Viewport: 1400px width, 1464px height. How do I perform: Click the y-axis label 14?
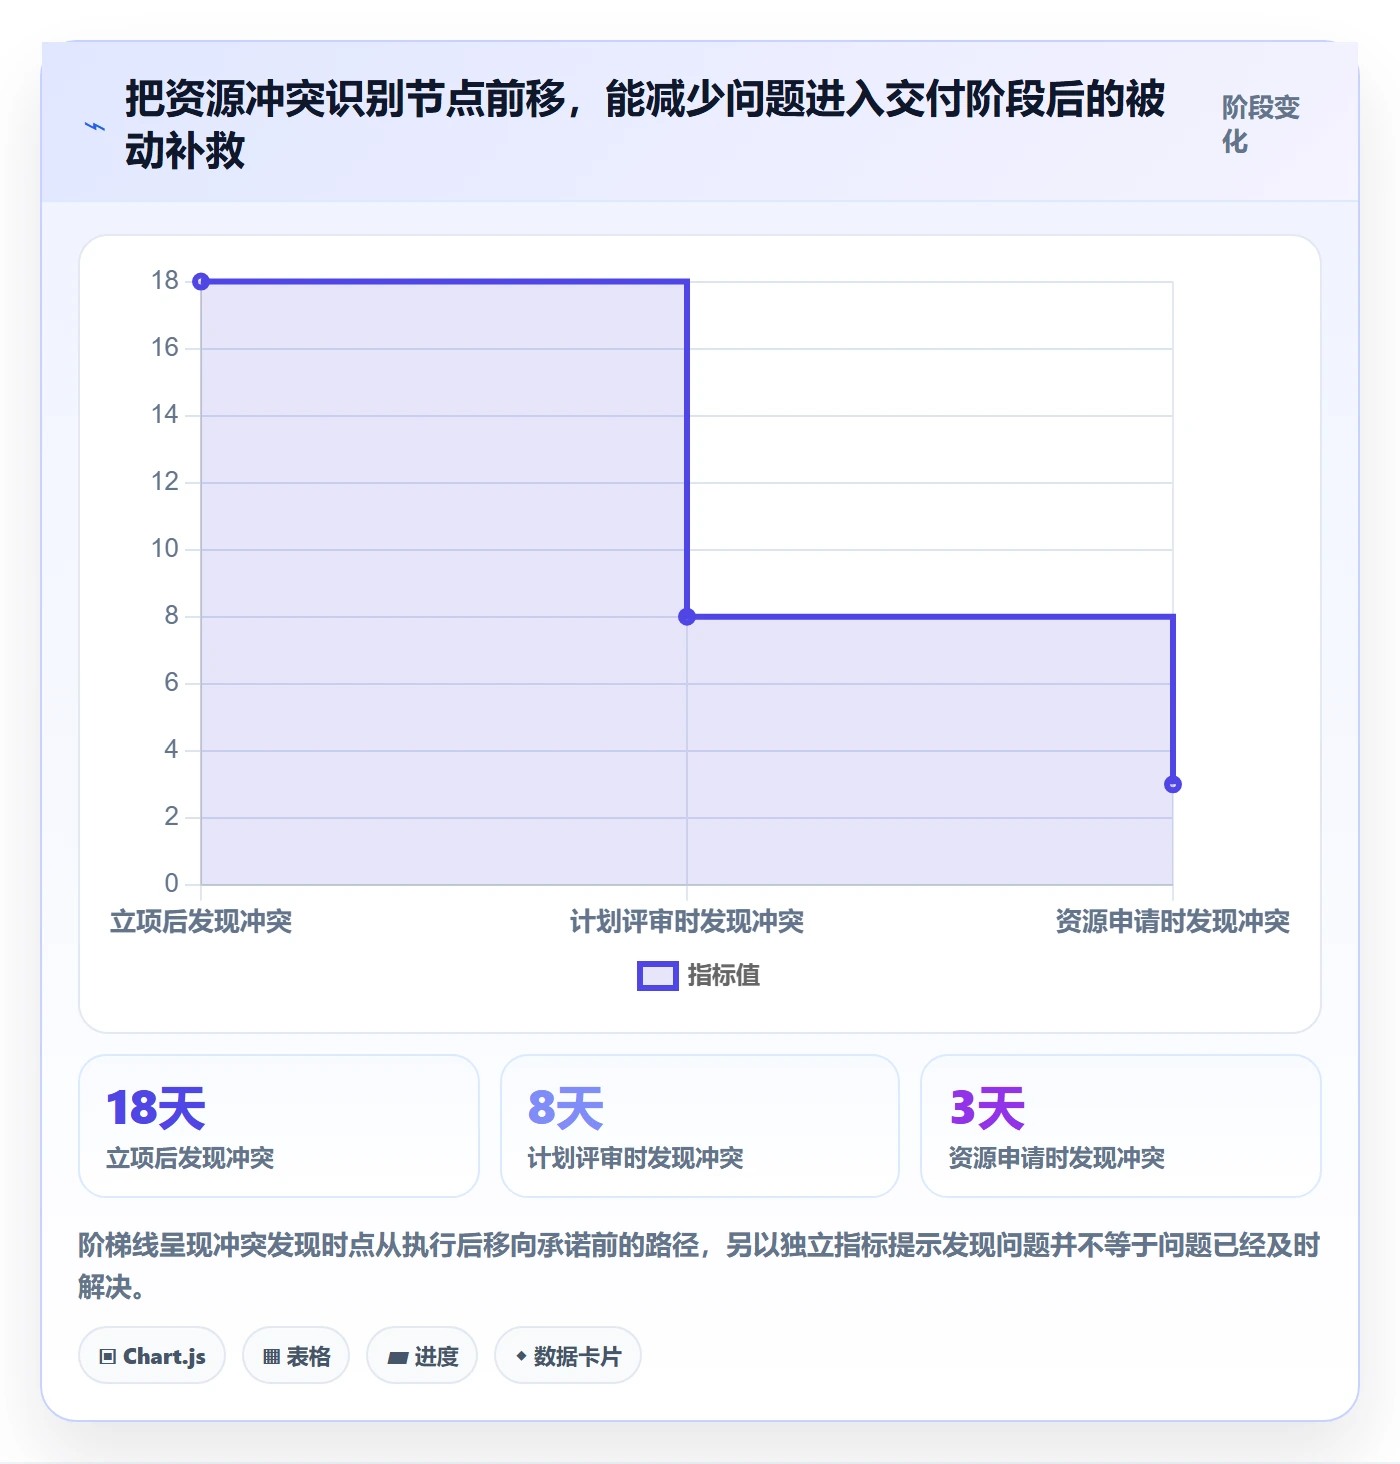pos(165,415)
